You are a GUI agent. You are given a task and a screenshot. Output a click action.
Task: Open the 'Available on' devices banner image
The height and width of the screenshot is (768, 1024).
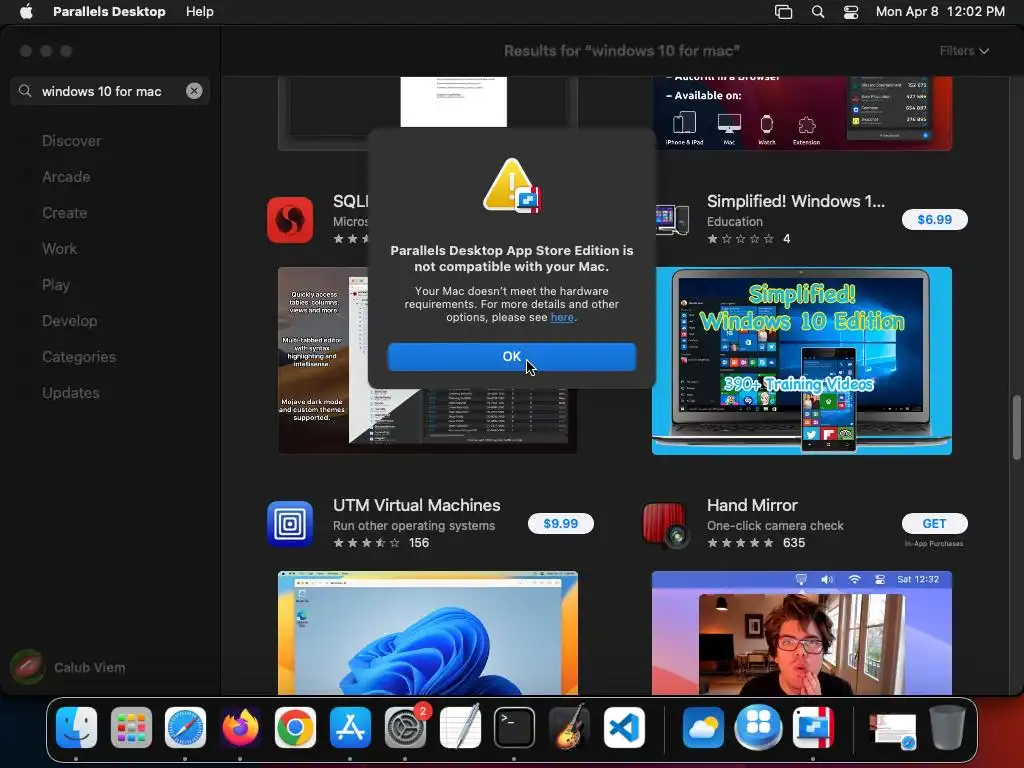pos(802,113)
